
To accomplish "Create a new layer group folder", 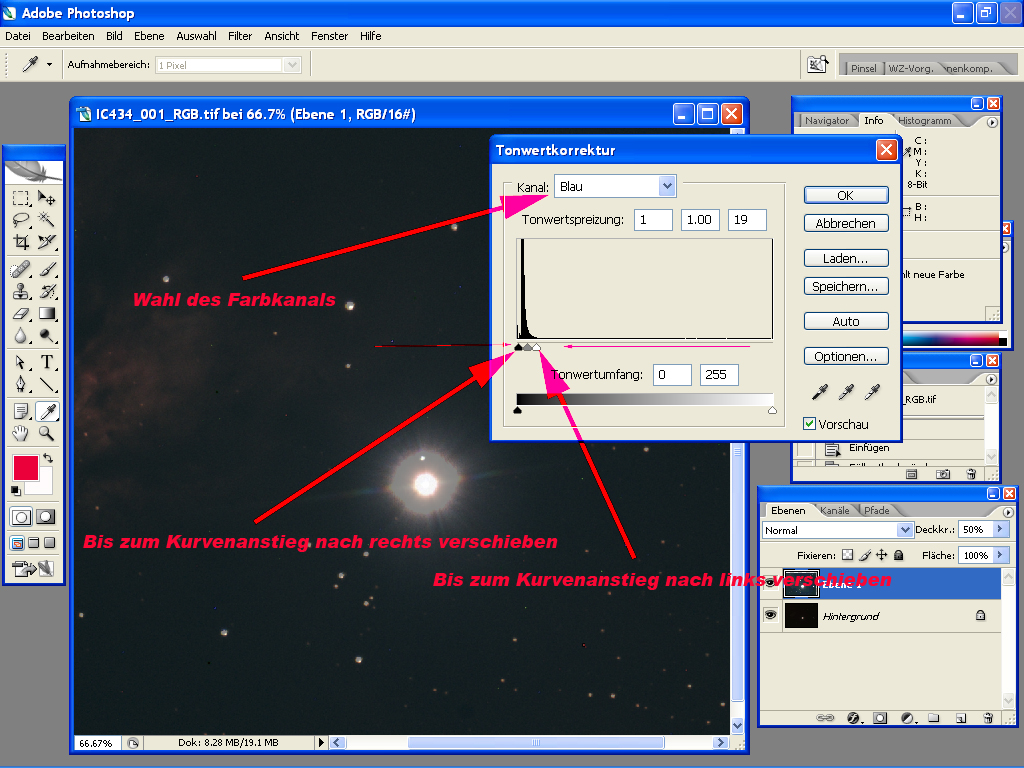I will click(x=934, y=718).
